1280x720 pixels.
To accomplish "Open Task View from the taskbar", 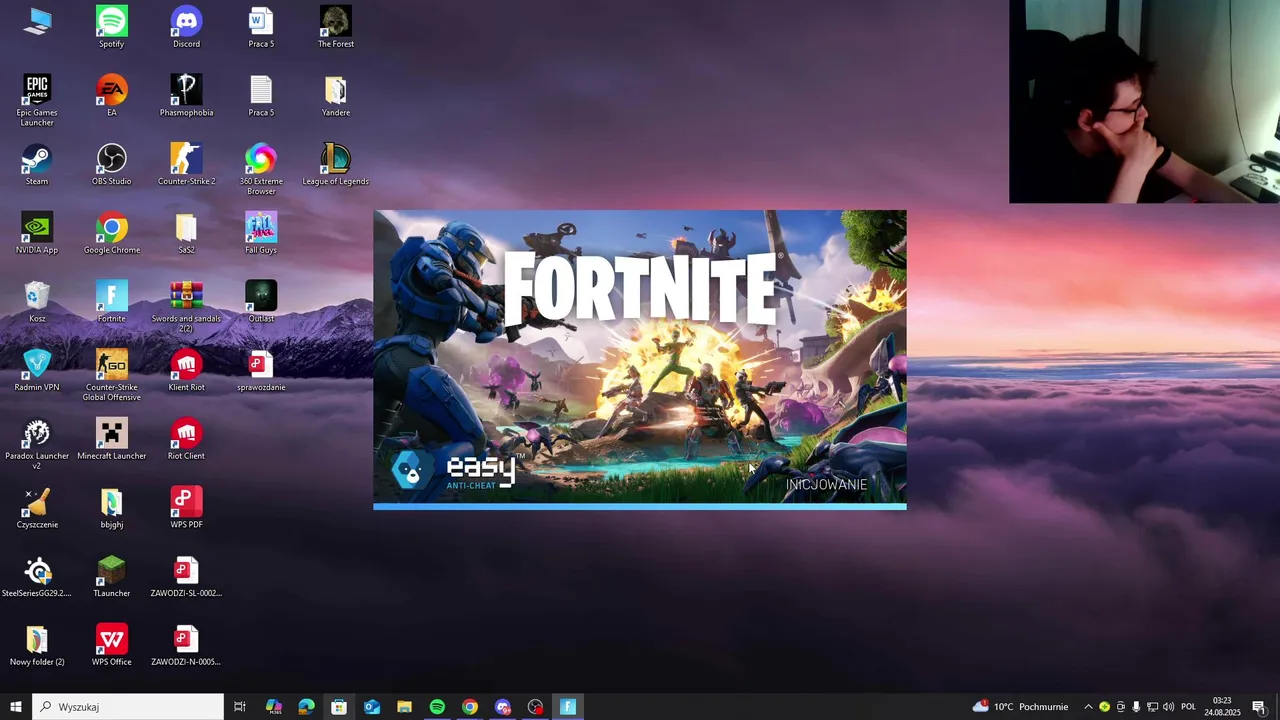I will [240, 707].
